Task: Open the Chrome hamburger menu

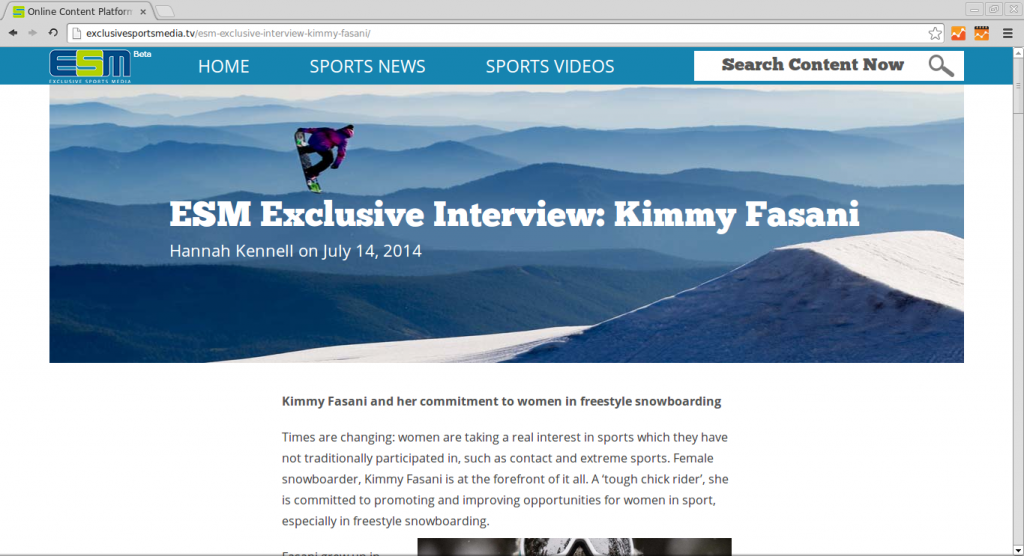Action: point(1008,33)
